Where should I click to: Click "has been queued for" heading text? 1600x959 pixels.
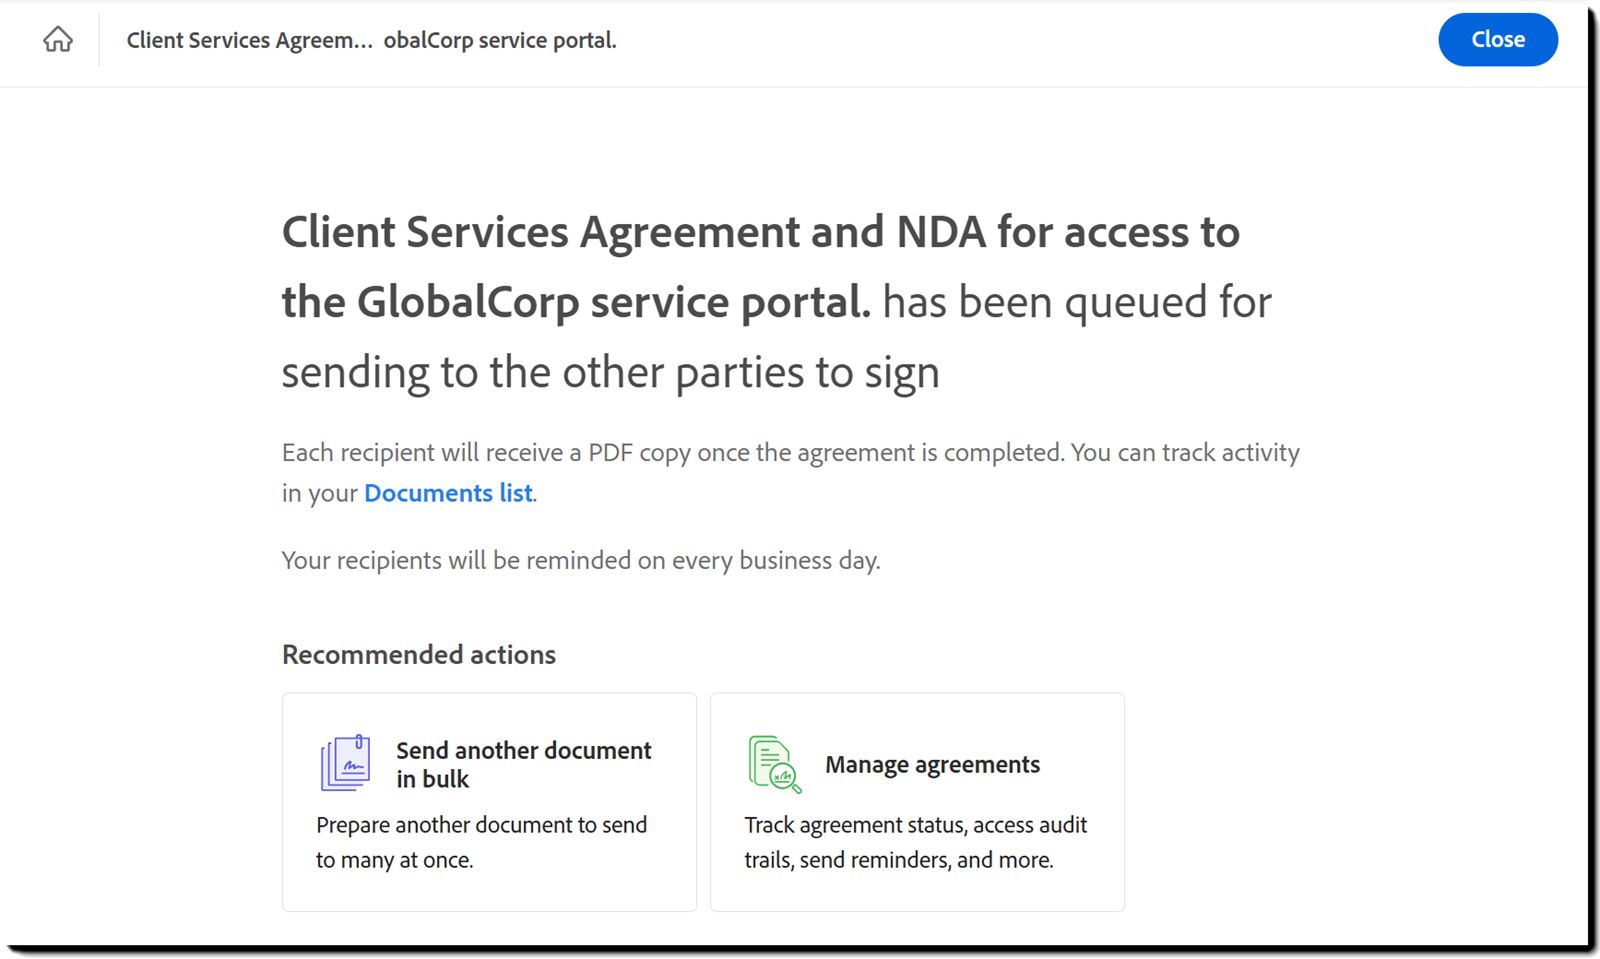[1077, 302]
